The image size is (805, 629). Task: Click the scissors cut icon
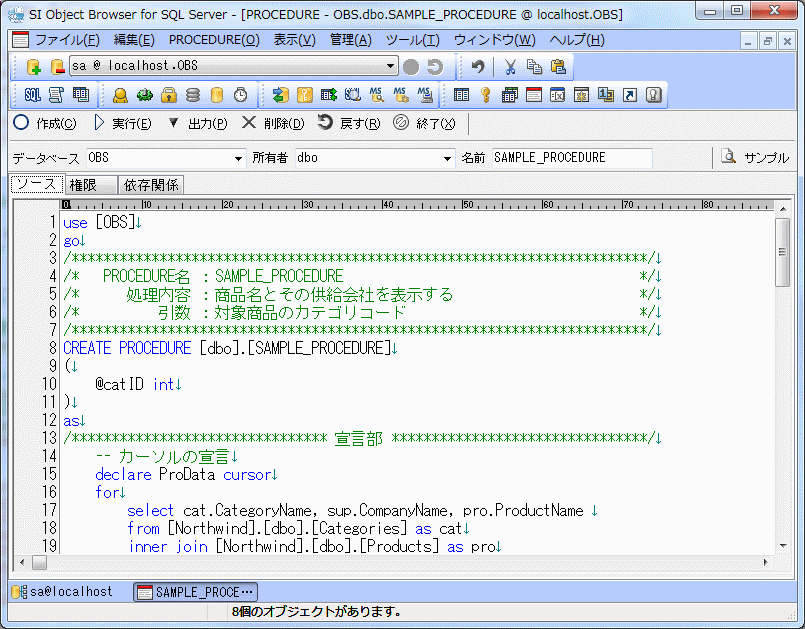[x=510, y=67]
